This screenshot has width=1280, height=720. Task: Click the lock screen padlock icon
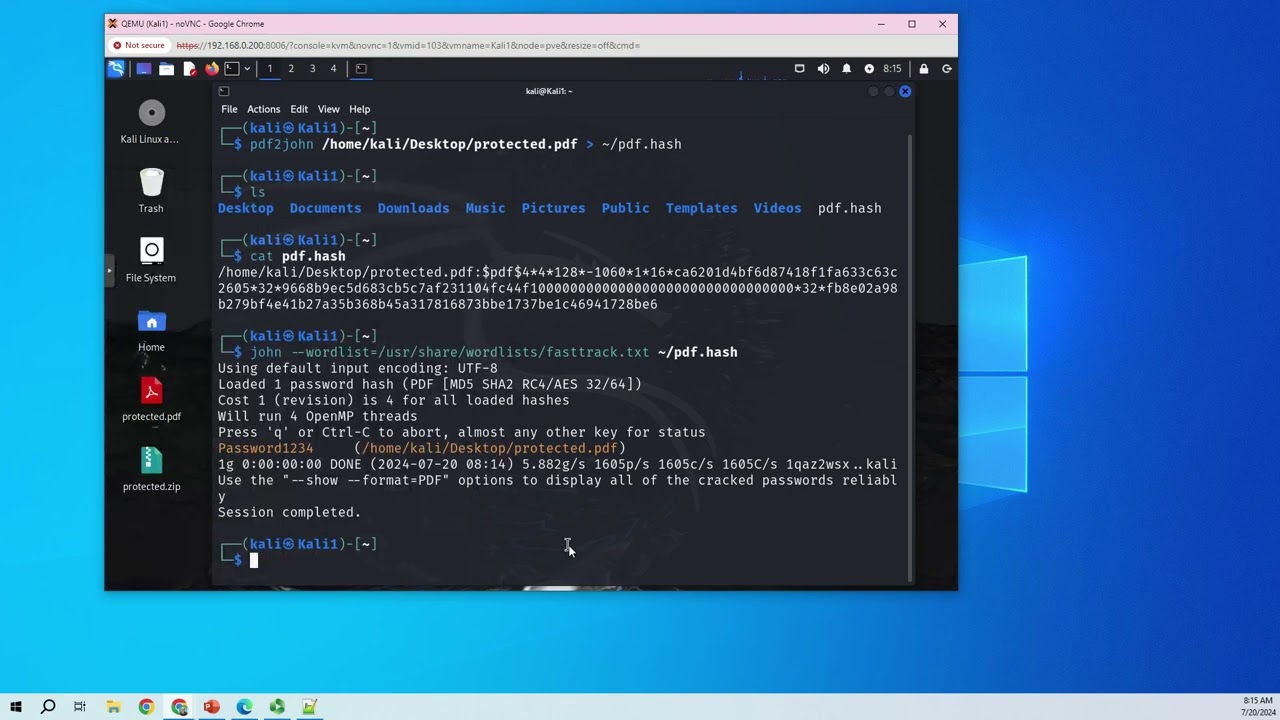click(x=923, y=69)
